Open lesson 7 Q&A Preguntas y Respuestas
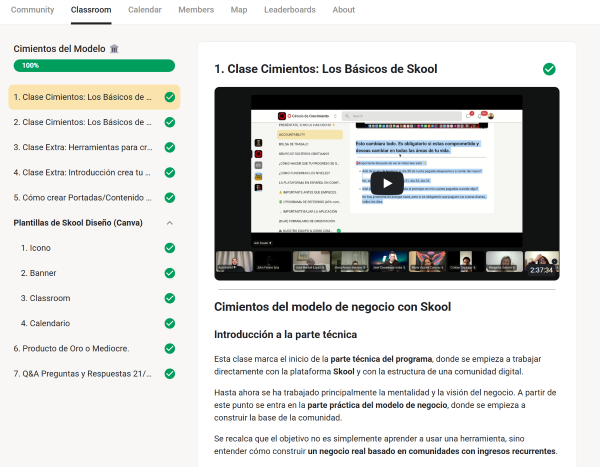600x467 pixels. pos(94,374)
